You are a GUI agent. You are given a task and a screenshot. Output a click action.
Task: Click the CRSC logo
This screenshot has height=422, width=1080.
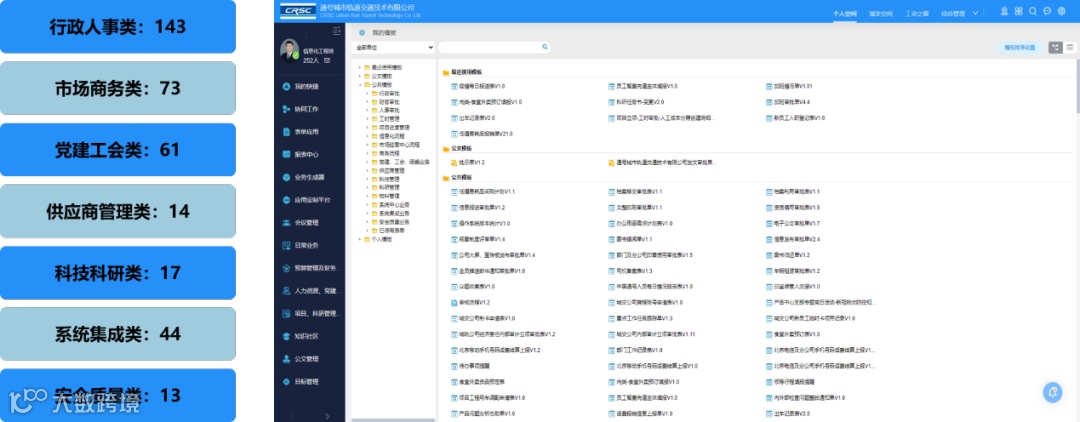point(298,11)
